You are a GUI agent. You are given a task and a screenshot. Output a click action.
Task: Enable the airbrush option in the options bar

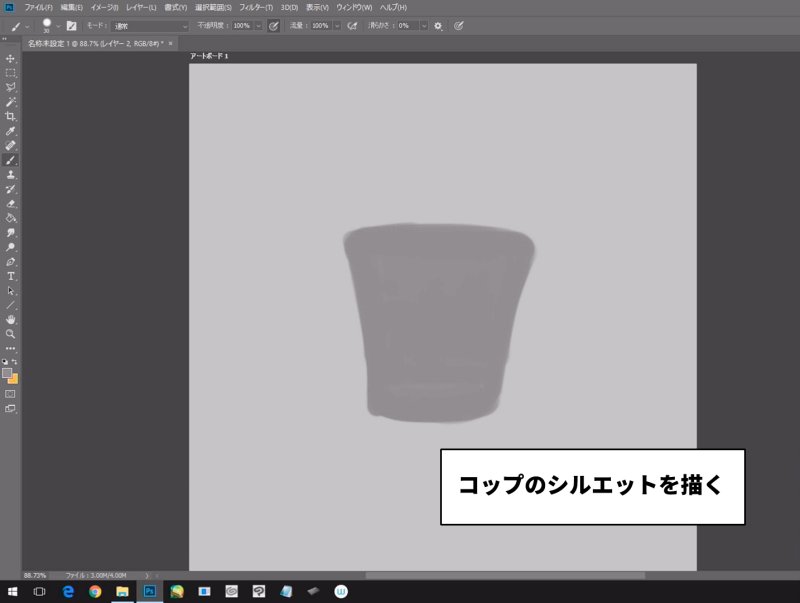(x=350, y=27)
